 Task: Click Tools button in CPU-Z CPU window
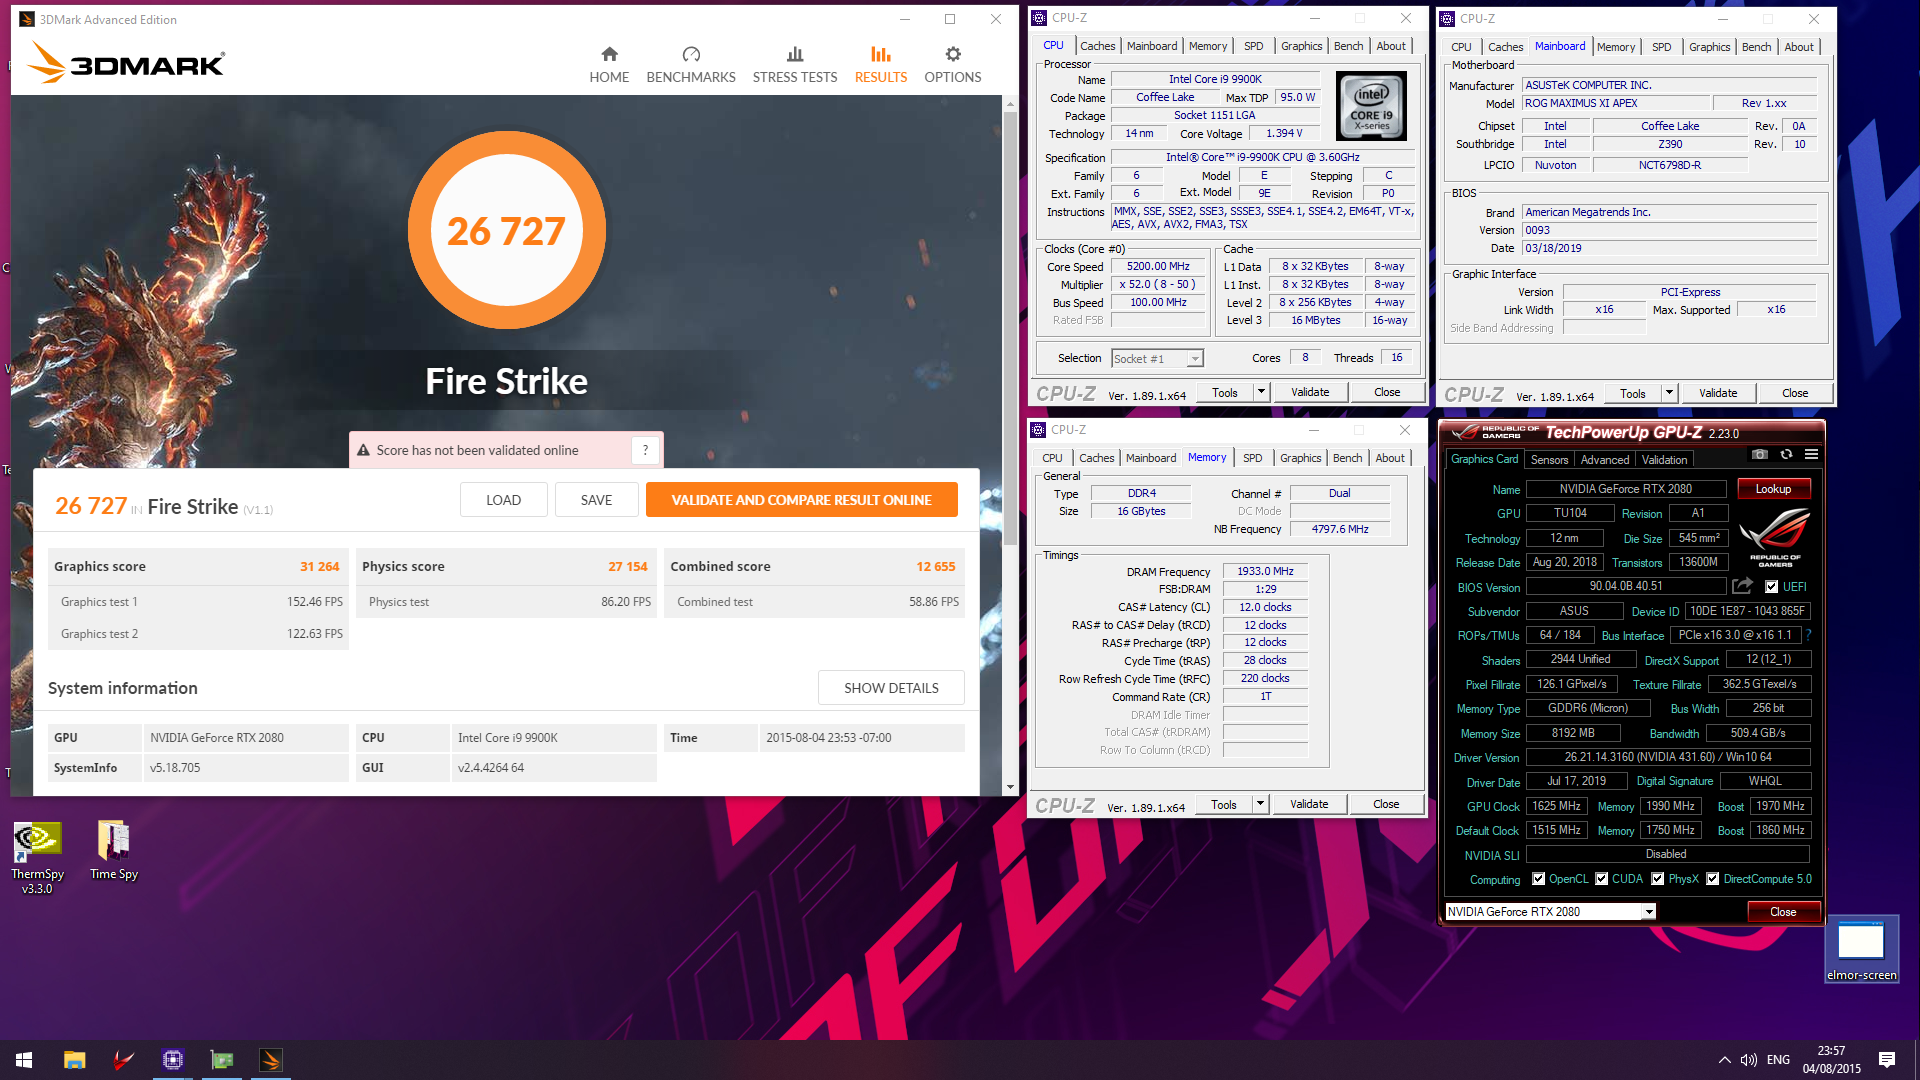click(x=1225, y=392)
